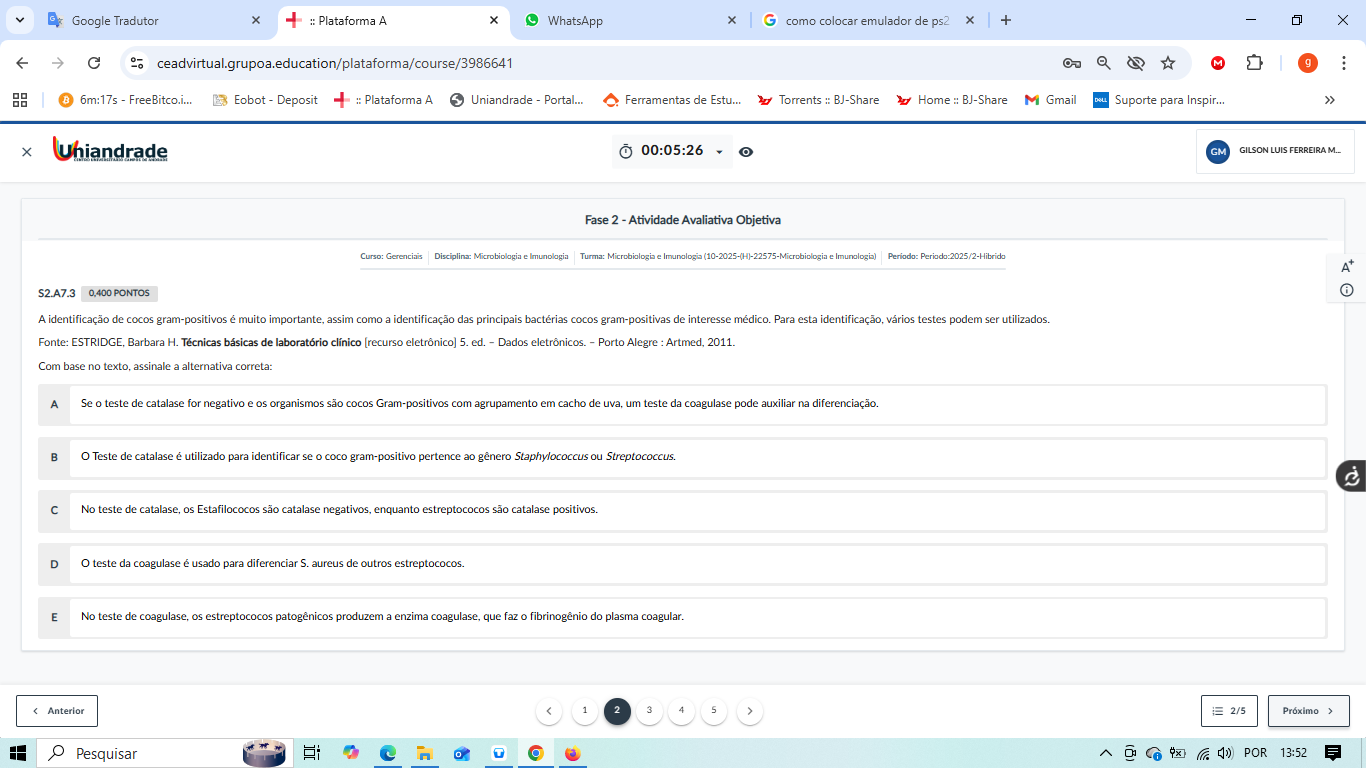Open the Chrome extensions puzzle icon
Screen dimensions: 1366x768
click(x=1254, y=63)
